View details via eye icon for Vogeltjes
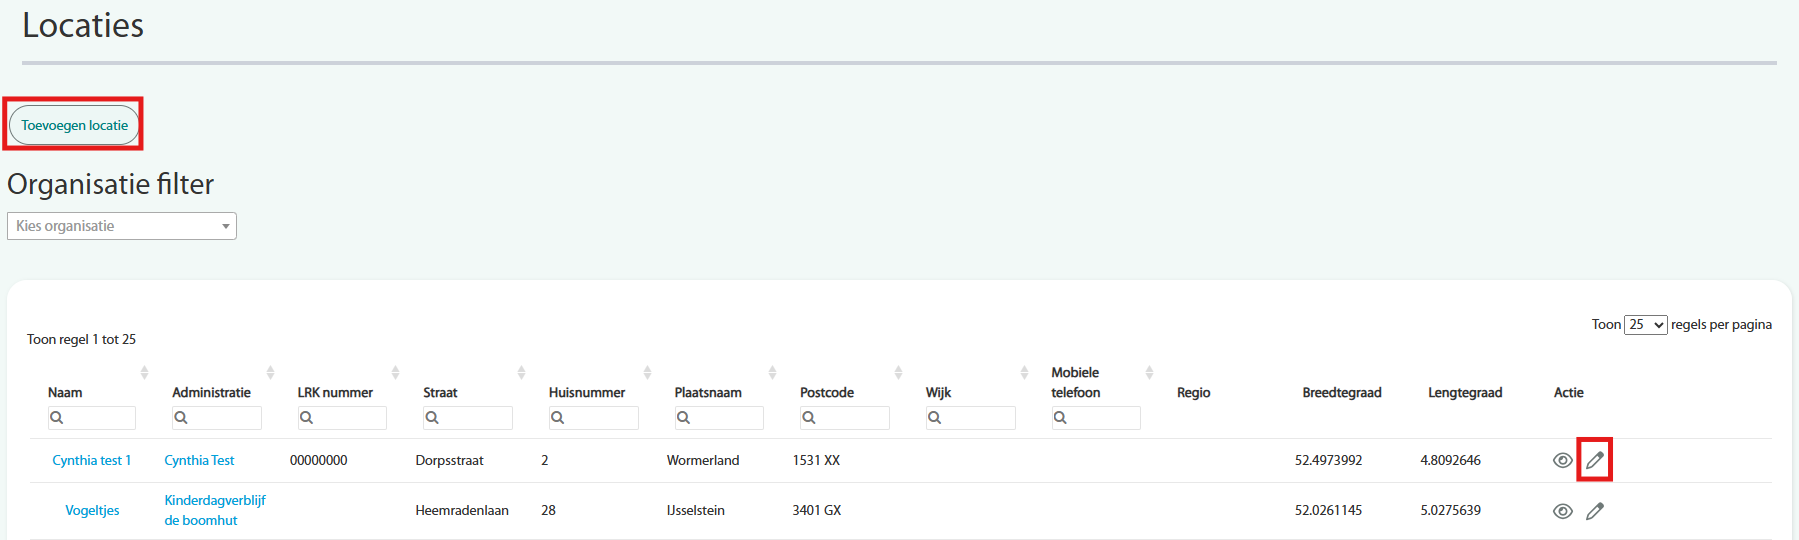Screen dimensions: 1799x540 (1562, 511)
